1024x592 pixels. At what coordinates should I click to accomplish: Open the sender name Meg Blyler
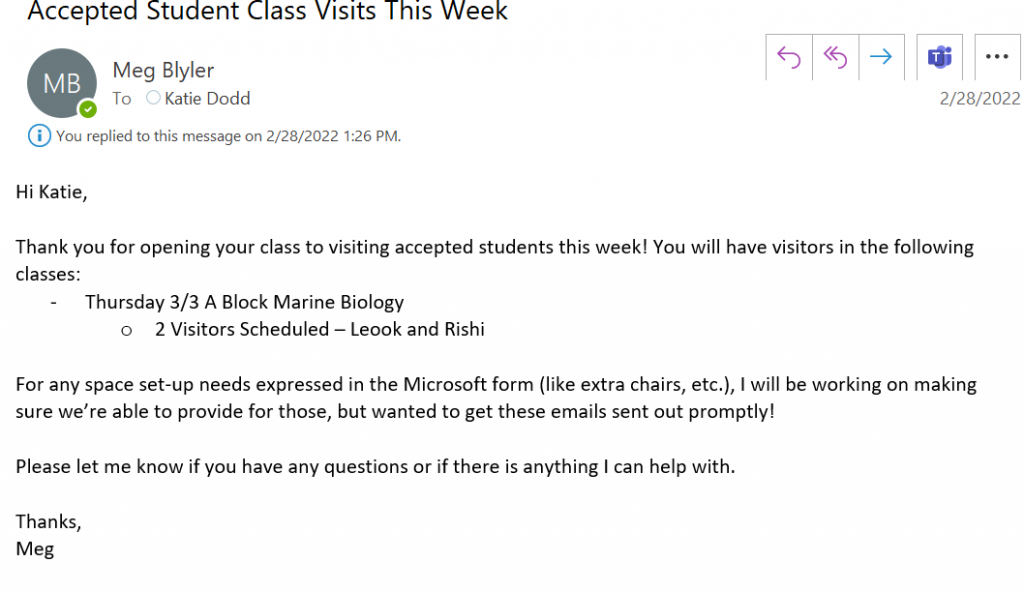click(163, 70)
